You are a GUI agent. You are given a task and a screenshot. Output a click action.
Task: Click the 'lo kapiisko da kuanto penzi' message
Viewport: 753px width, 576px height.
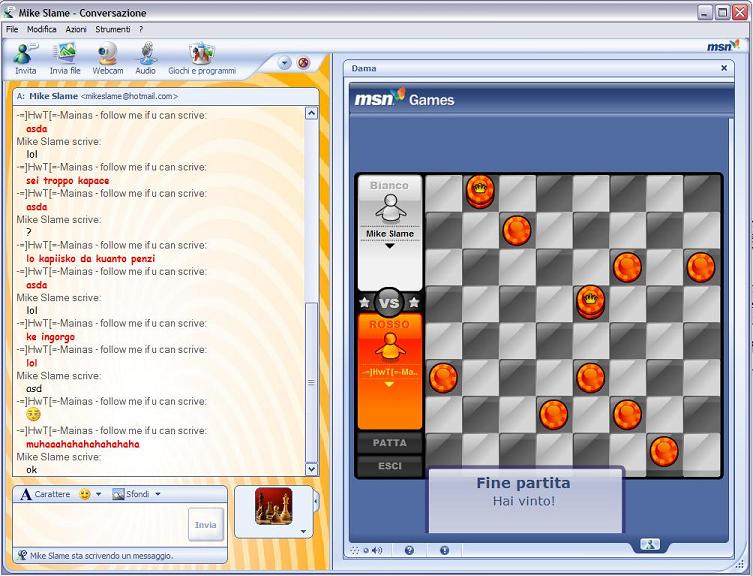click(91, 258)
